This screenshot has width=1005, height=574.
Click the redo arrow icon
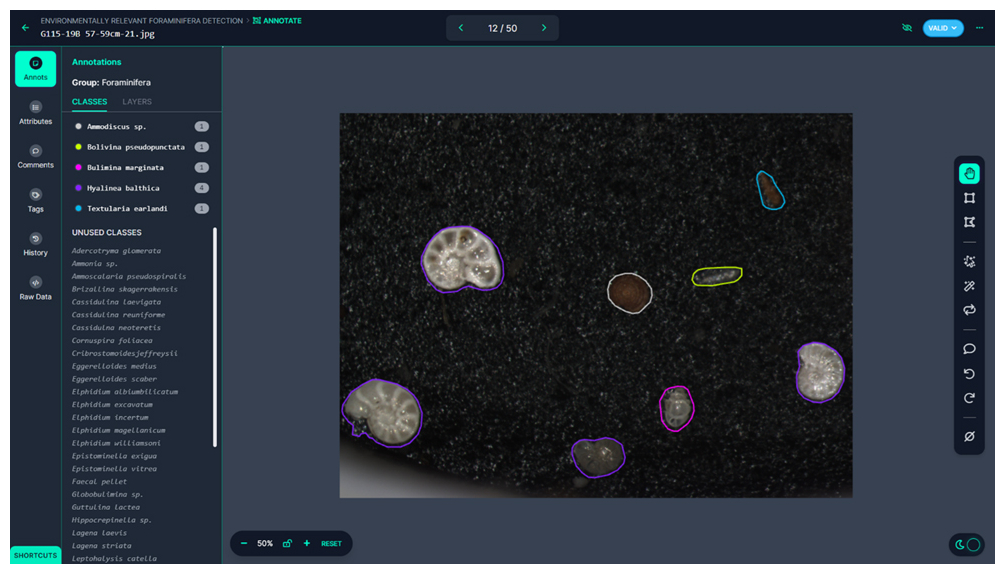[x=968, y=398]
